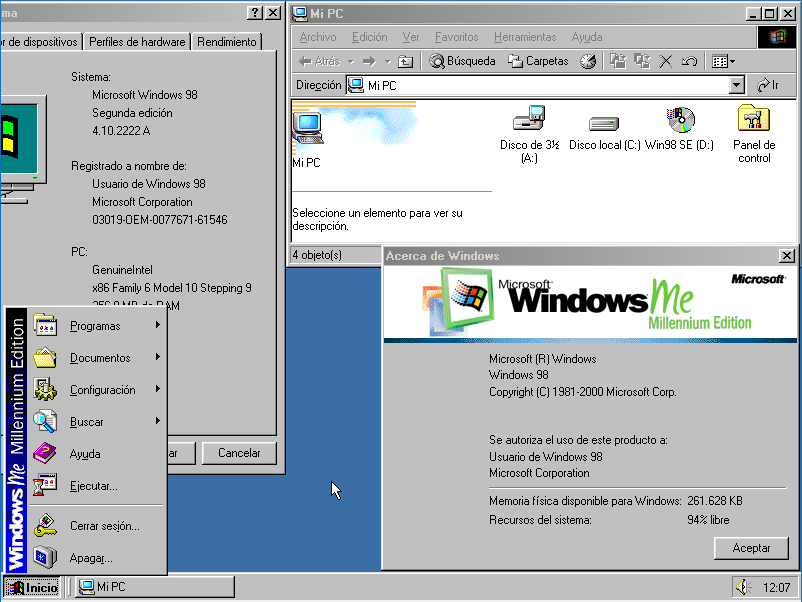Click the Ejecutar run icon in Start menu
The height and width of the screenshot is (602, 802).
(x=45, y=485)
